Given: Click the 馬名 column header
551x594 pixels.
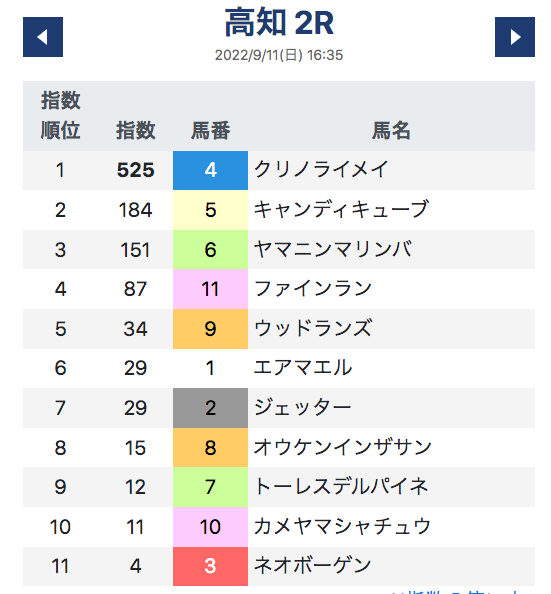Looking at the screenshot, I should (391, 131).
